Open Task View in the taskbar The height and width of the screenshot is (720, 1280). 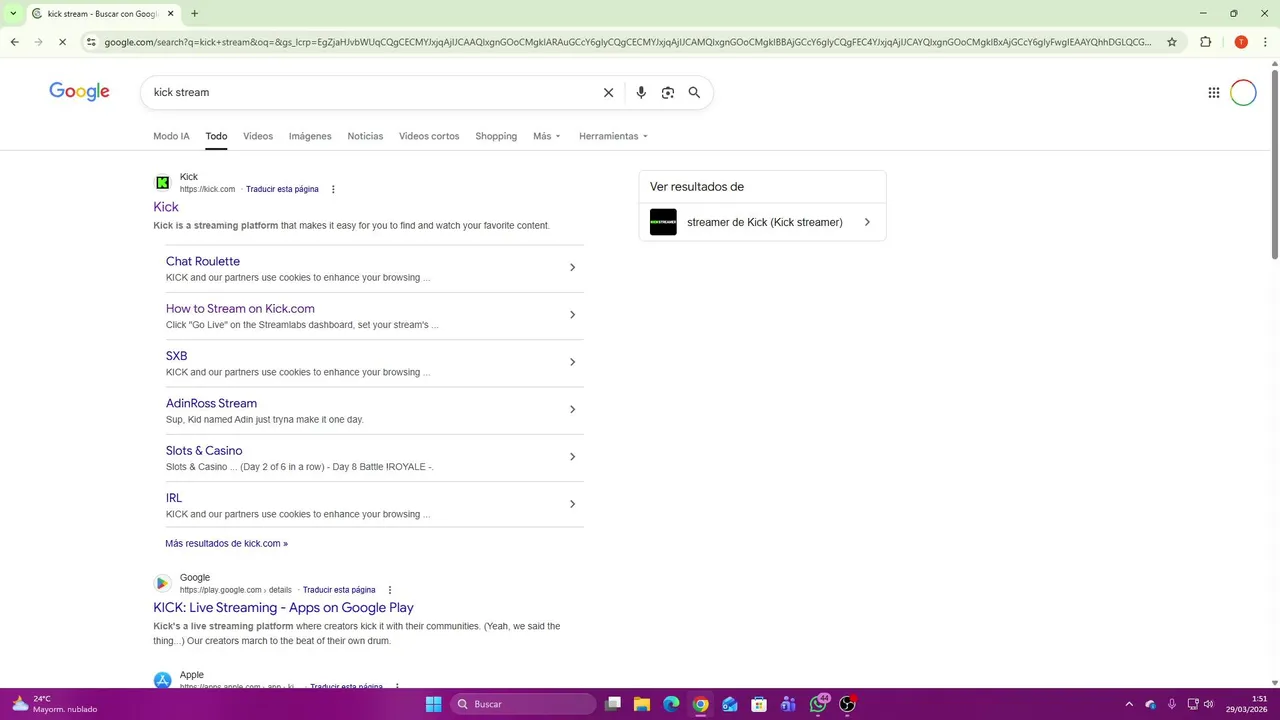[x=613, y=704]
